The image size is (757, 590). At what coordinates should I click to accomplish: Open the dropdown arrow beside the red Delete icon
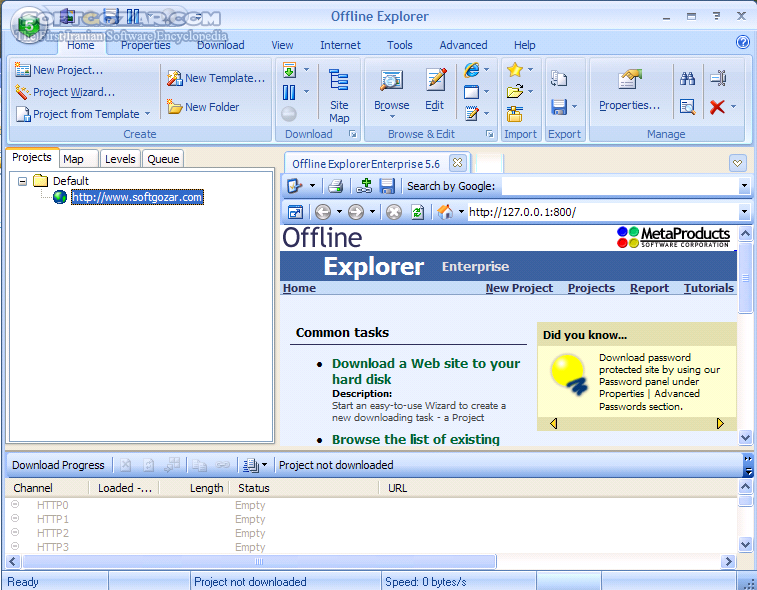point(733,107)
